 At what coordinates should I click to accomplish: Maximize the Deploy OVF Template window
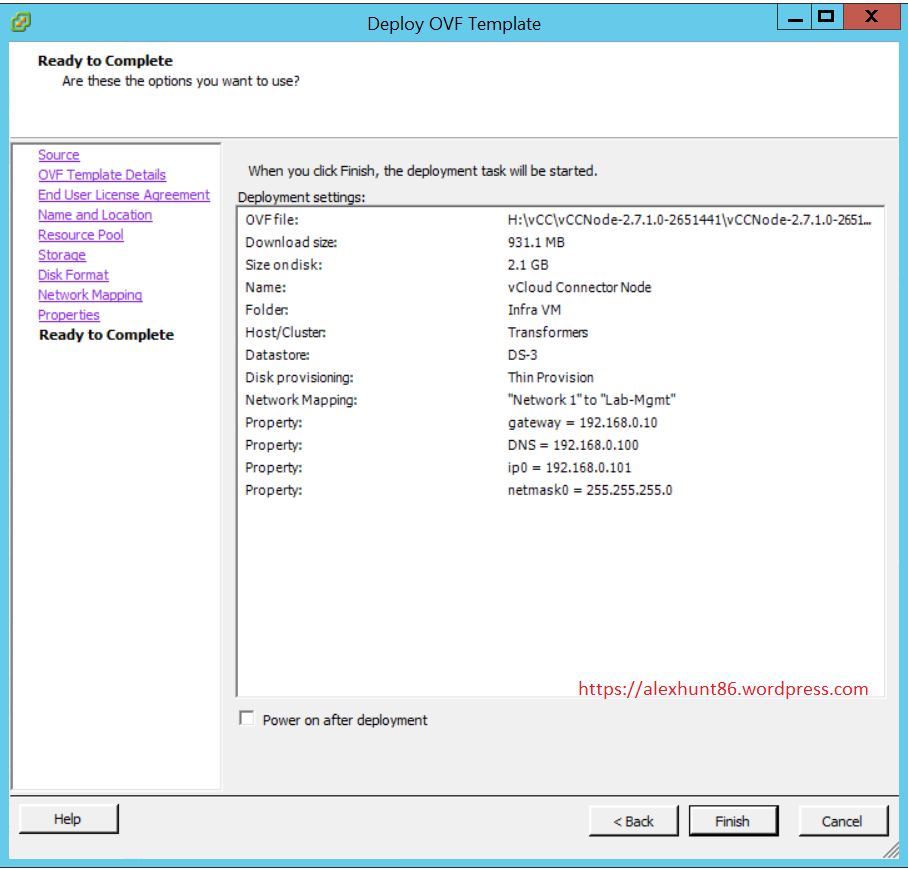(827, 17)
